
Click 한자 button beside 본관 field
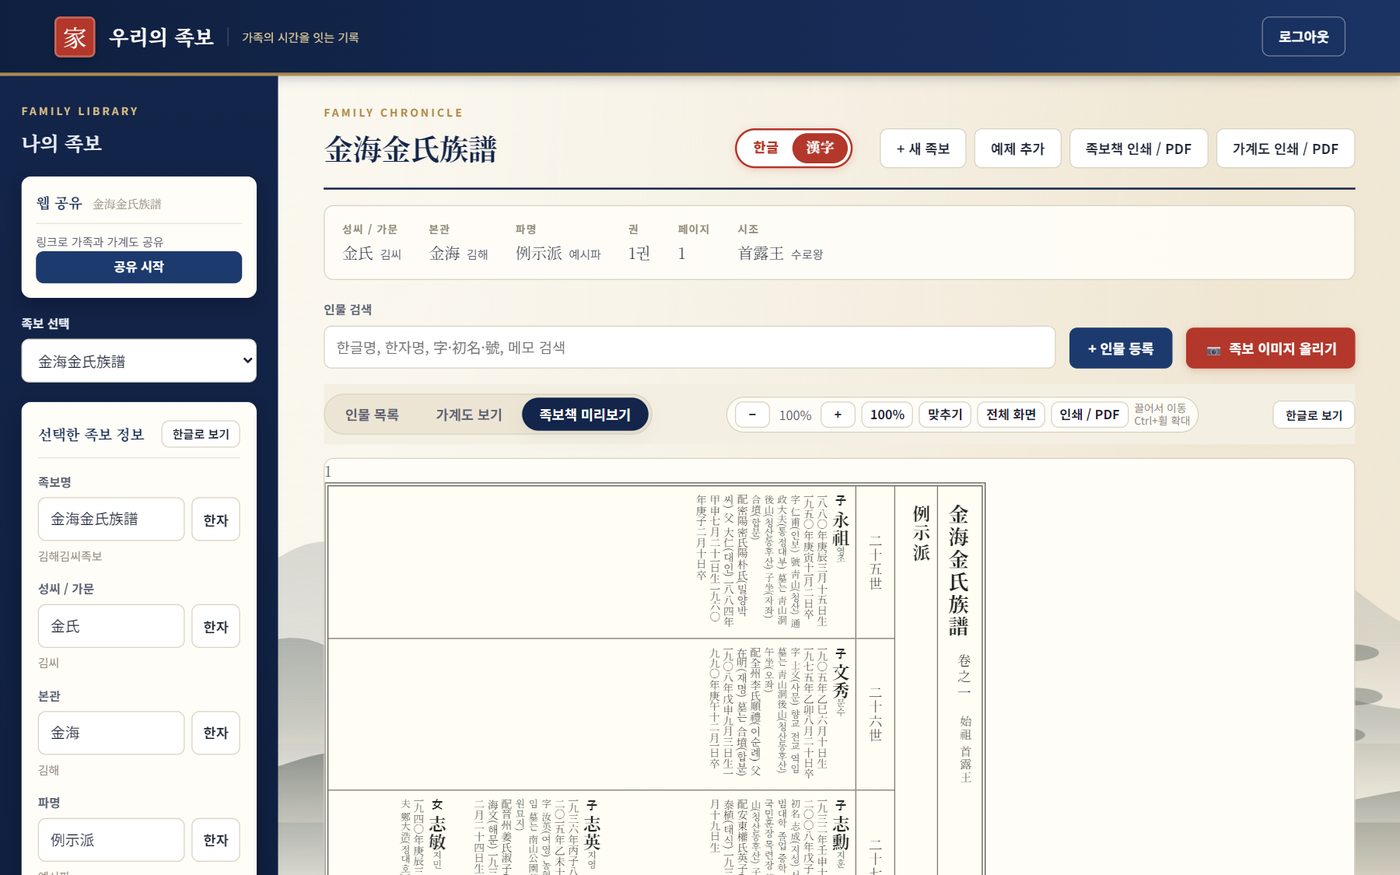point(216,733)
